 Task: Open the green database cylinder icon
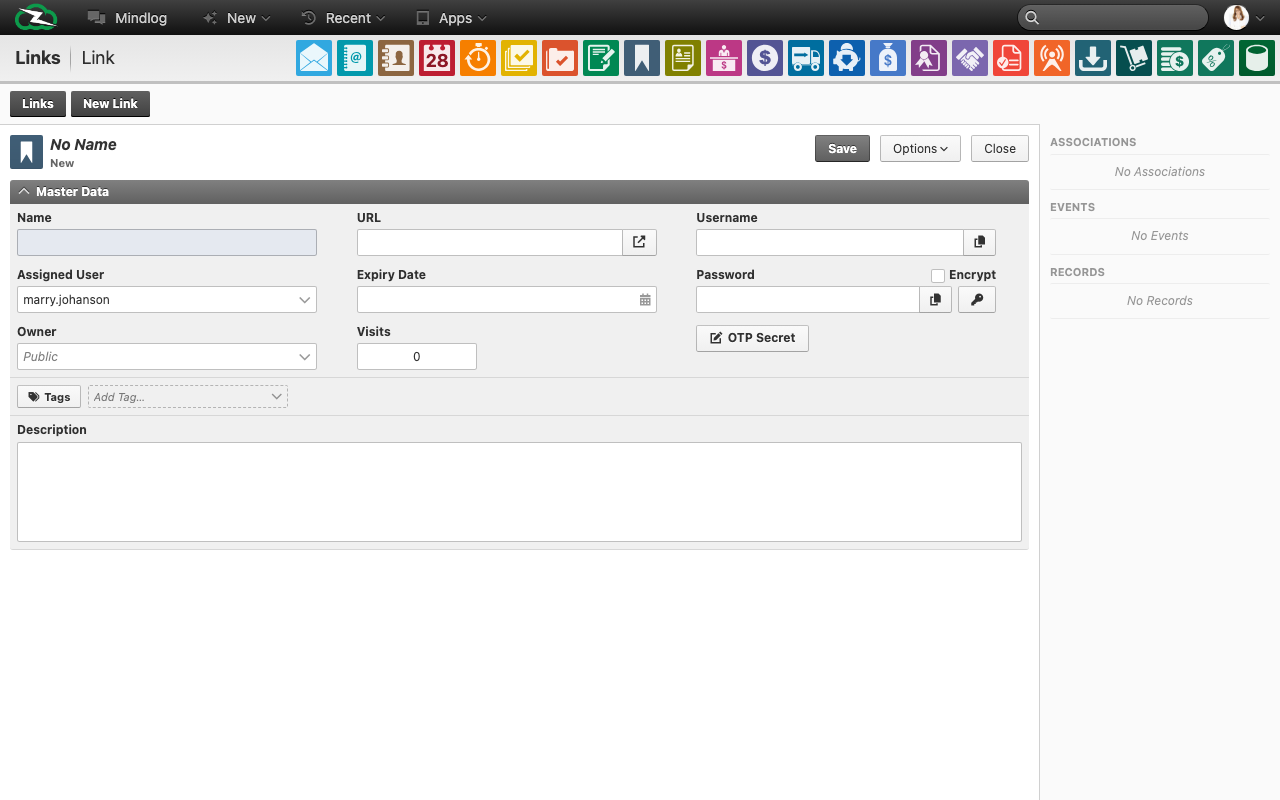(x=1257, y=58)
